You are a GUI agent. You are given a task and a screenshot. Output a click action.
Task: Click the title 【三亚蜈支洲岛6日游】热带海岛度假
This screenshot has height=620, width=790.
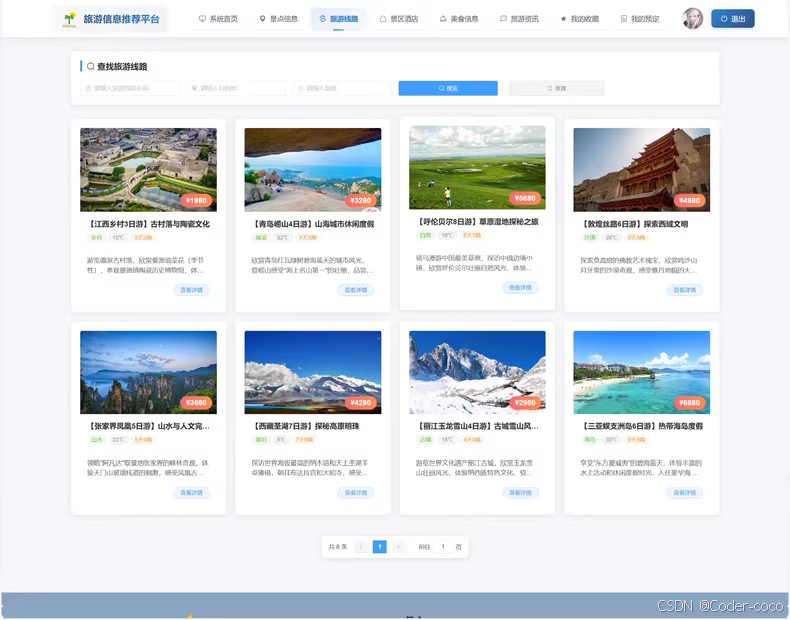[641, 426]
